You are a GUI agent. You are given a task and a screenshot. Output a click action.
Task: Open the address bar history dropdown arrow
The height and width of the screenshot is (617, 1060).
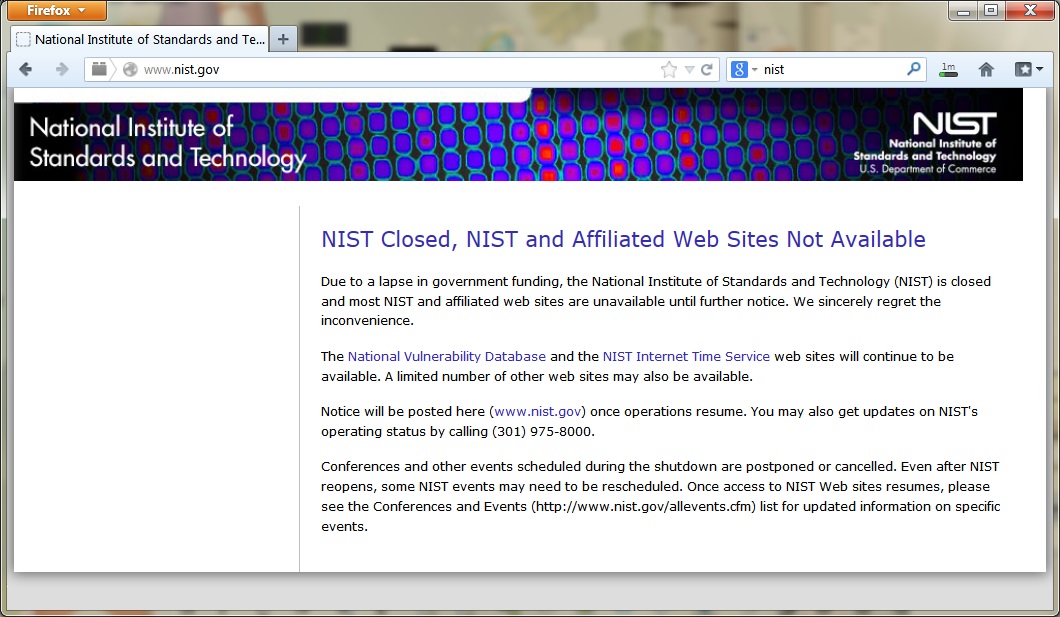pos(689,70)
